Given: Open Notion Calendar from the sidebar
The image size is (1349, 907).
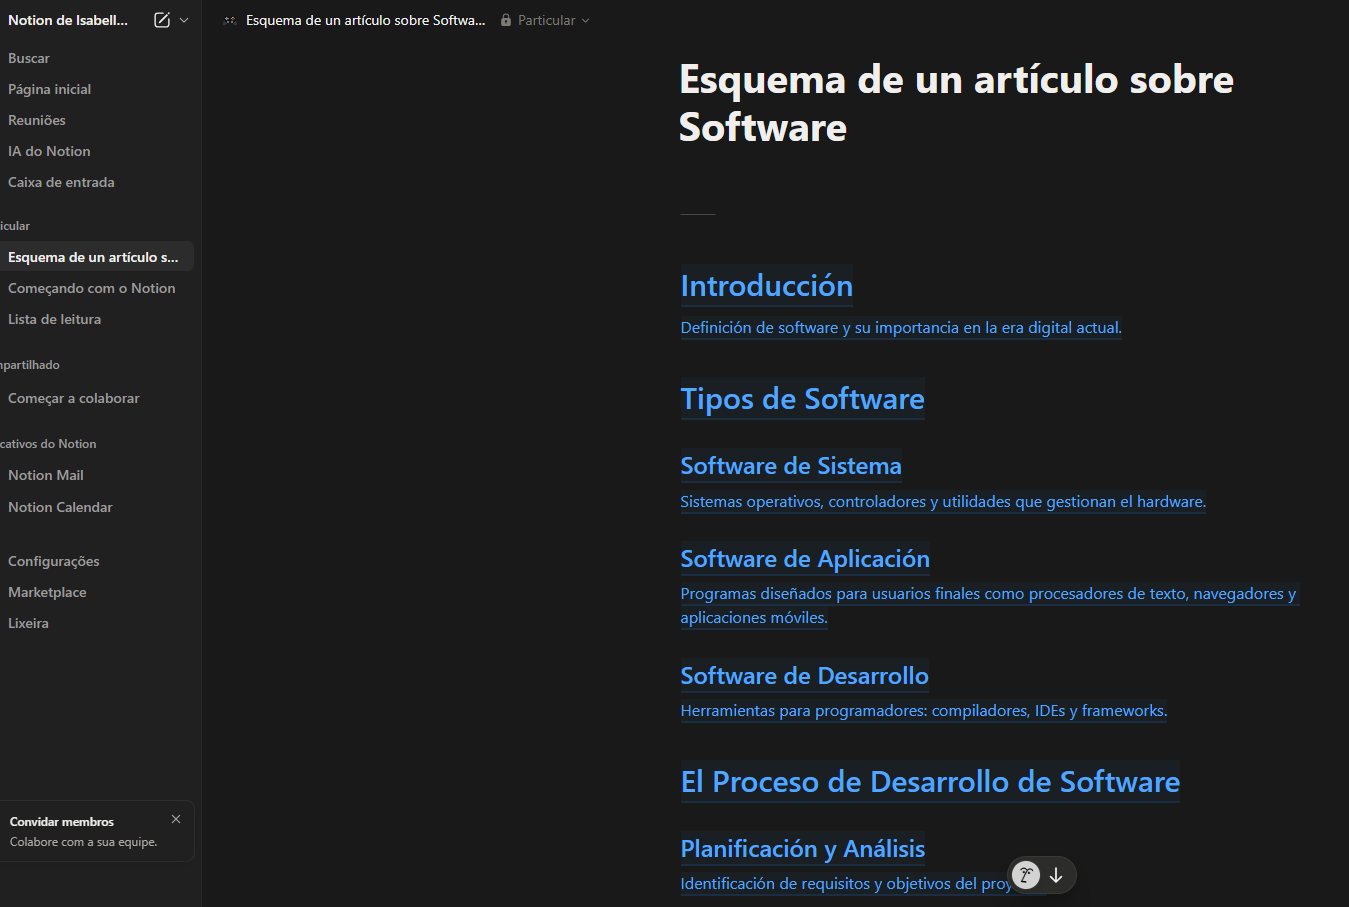Looking at the screenshot, I should (x=60, y=507).
